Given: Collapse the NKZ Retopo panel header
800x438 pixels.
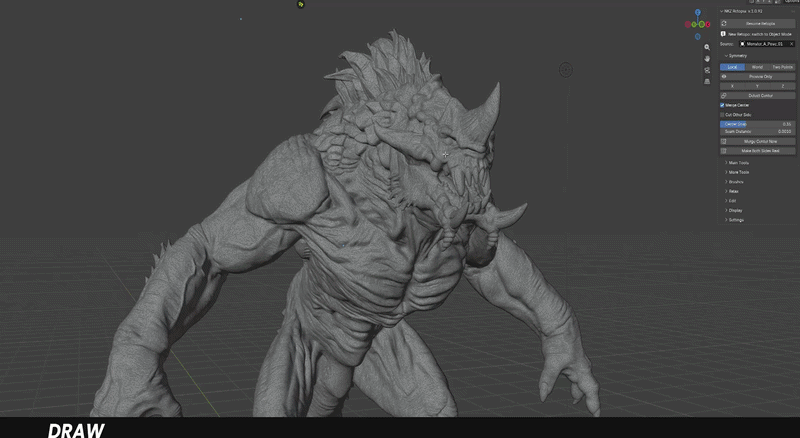Looking at the screenshot, I should (x=741, y=11).
